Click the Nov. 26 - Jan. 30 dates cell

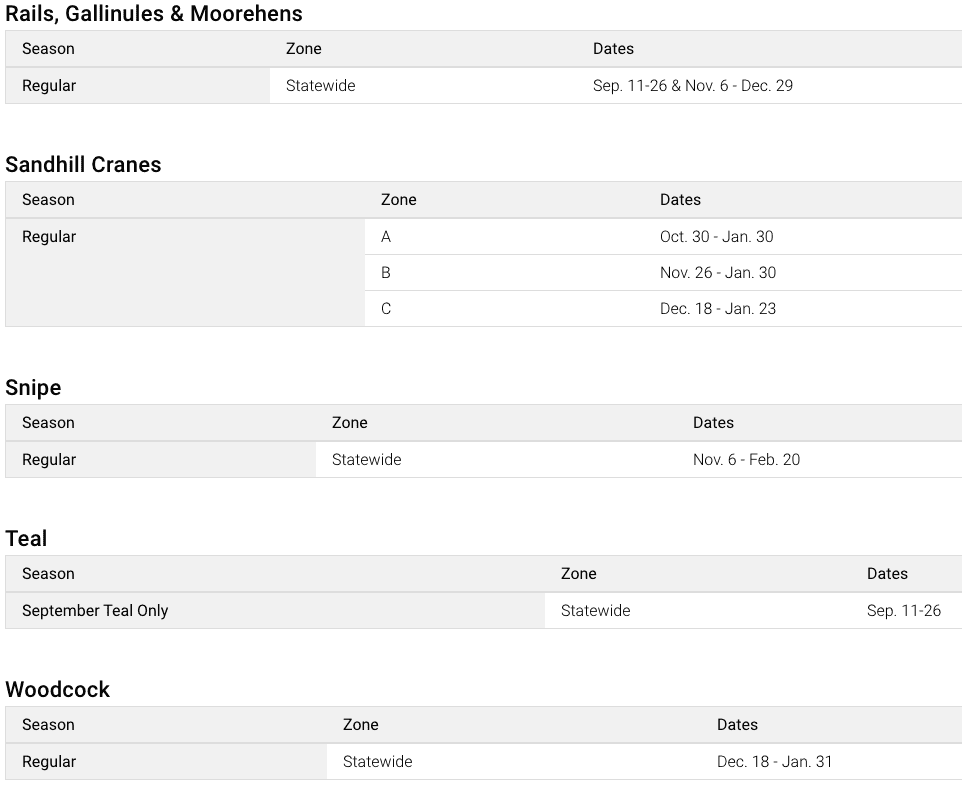click(x=717, y=273)
